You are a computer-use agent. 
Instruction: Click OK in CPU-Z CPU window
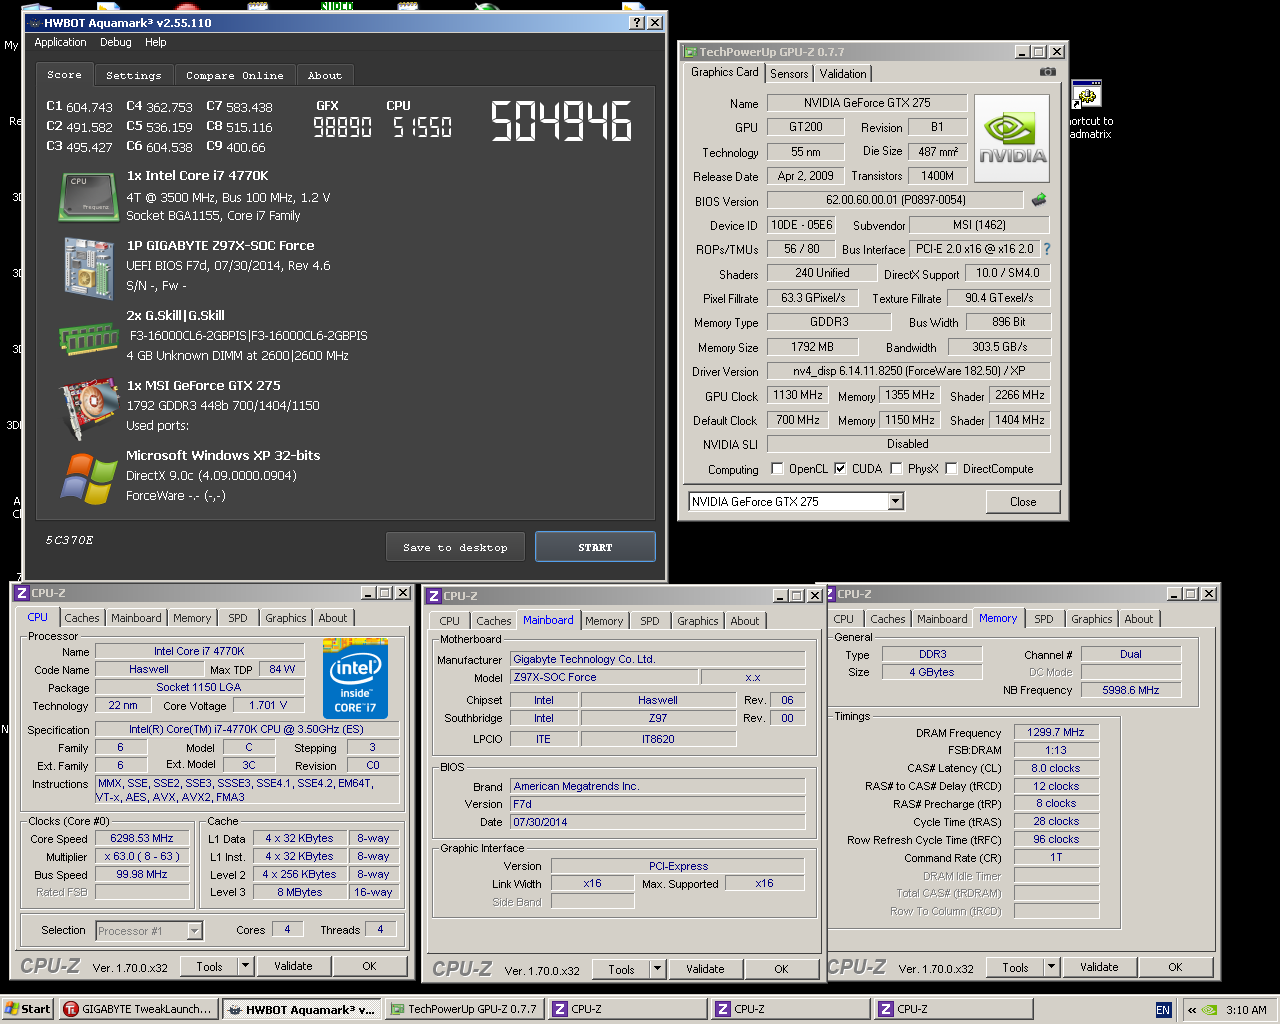369,966
